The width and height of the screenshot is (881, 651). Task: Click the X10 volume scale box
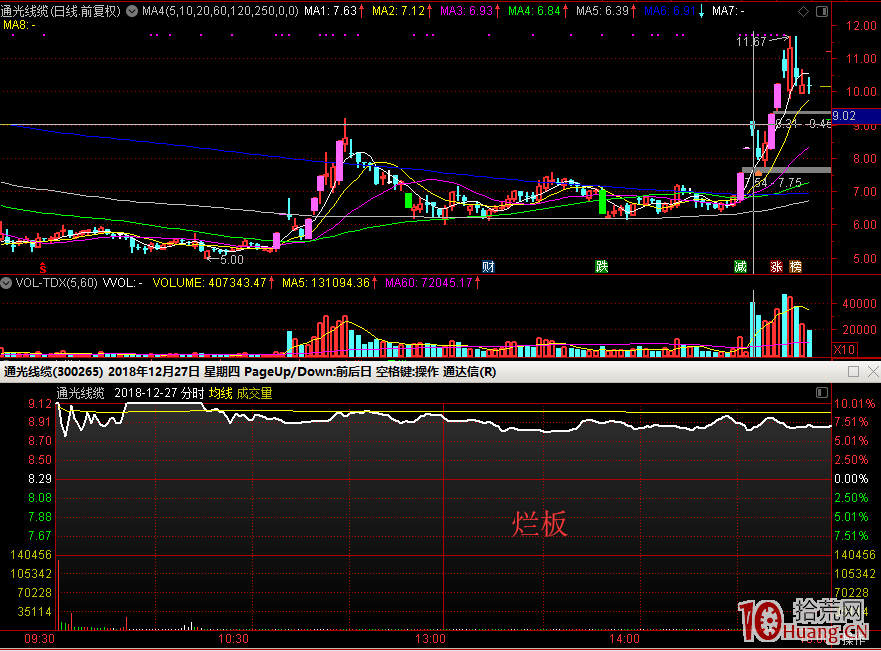point(844,349)
